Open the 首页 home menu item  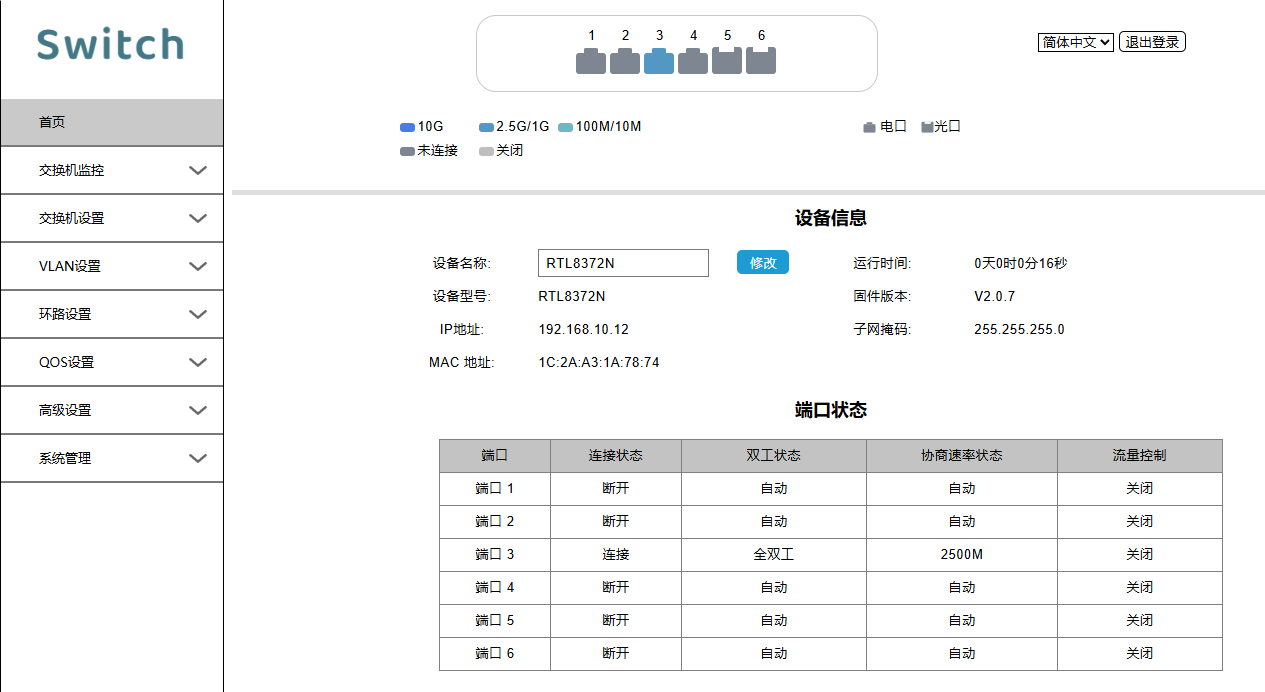point(112,122)
